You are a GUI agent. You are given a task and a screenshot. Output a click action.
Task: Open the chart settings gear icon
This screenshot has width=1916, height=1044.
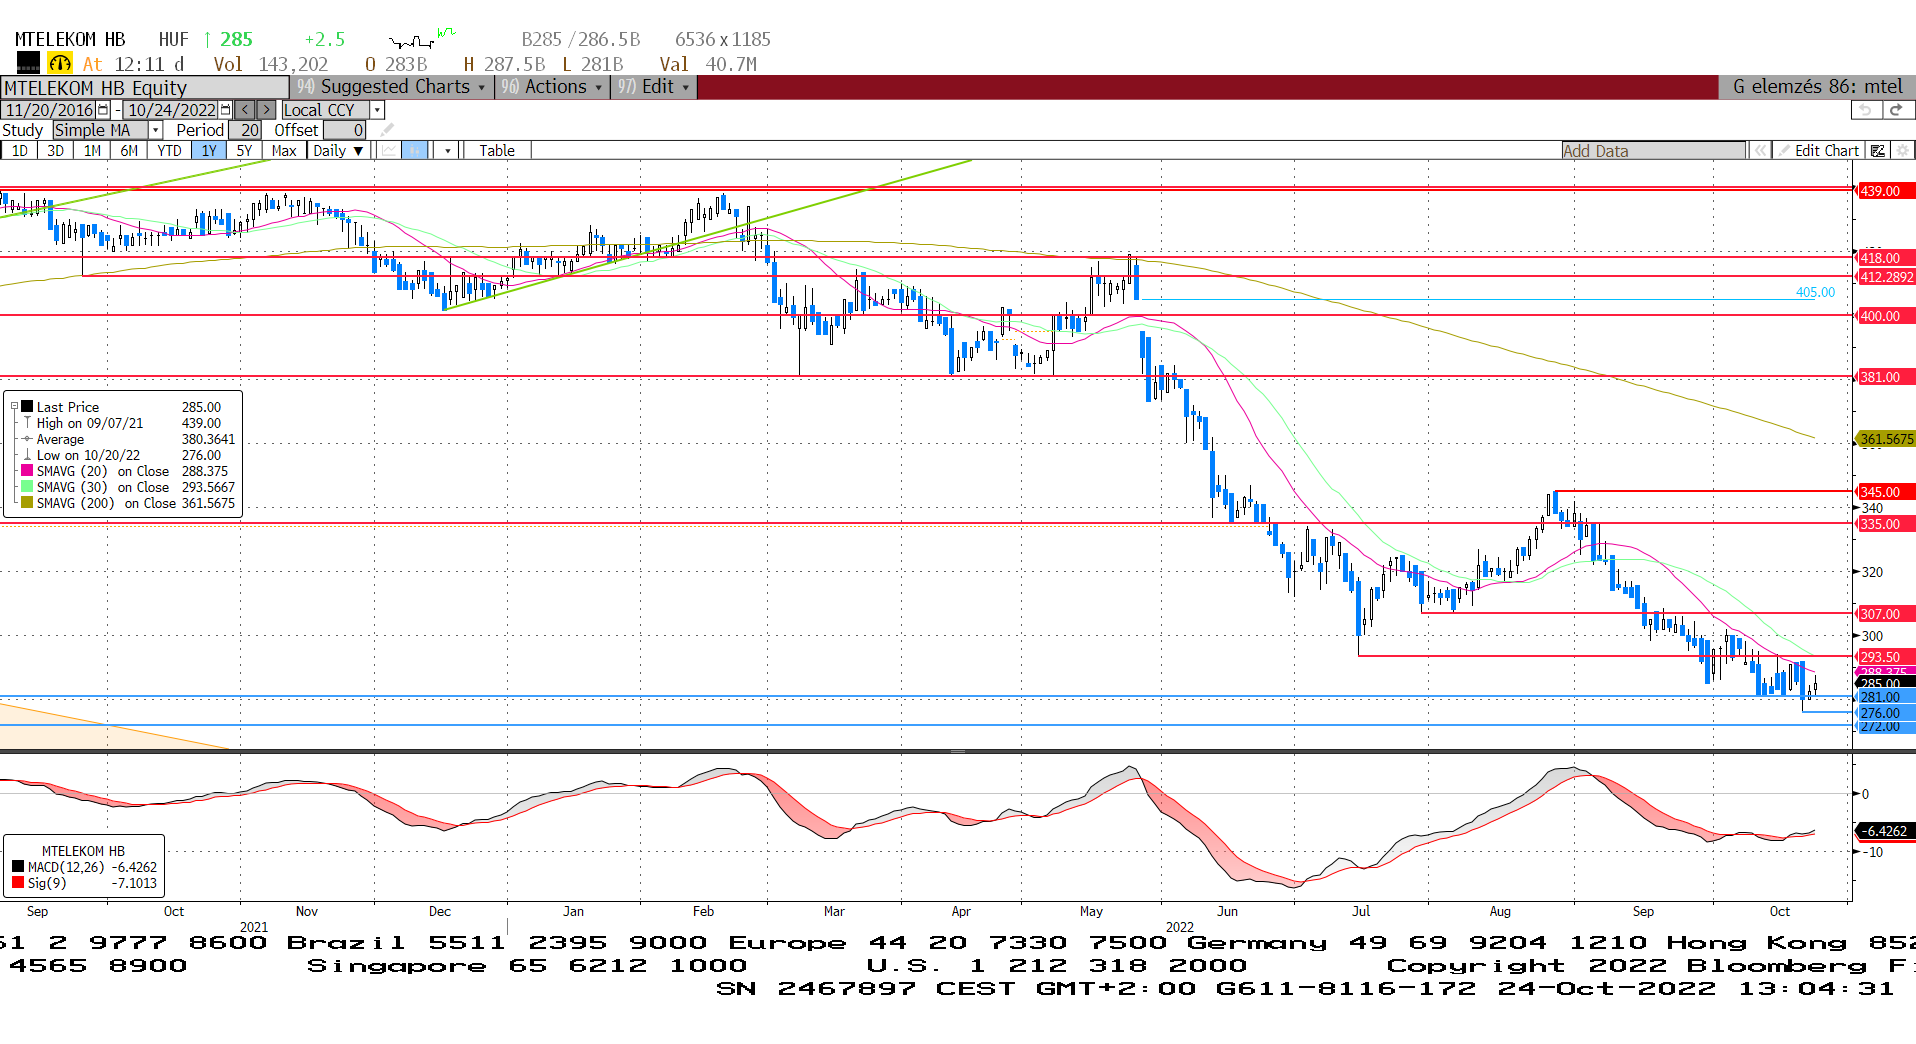point(1902,150)
